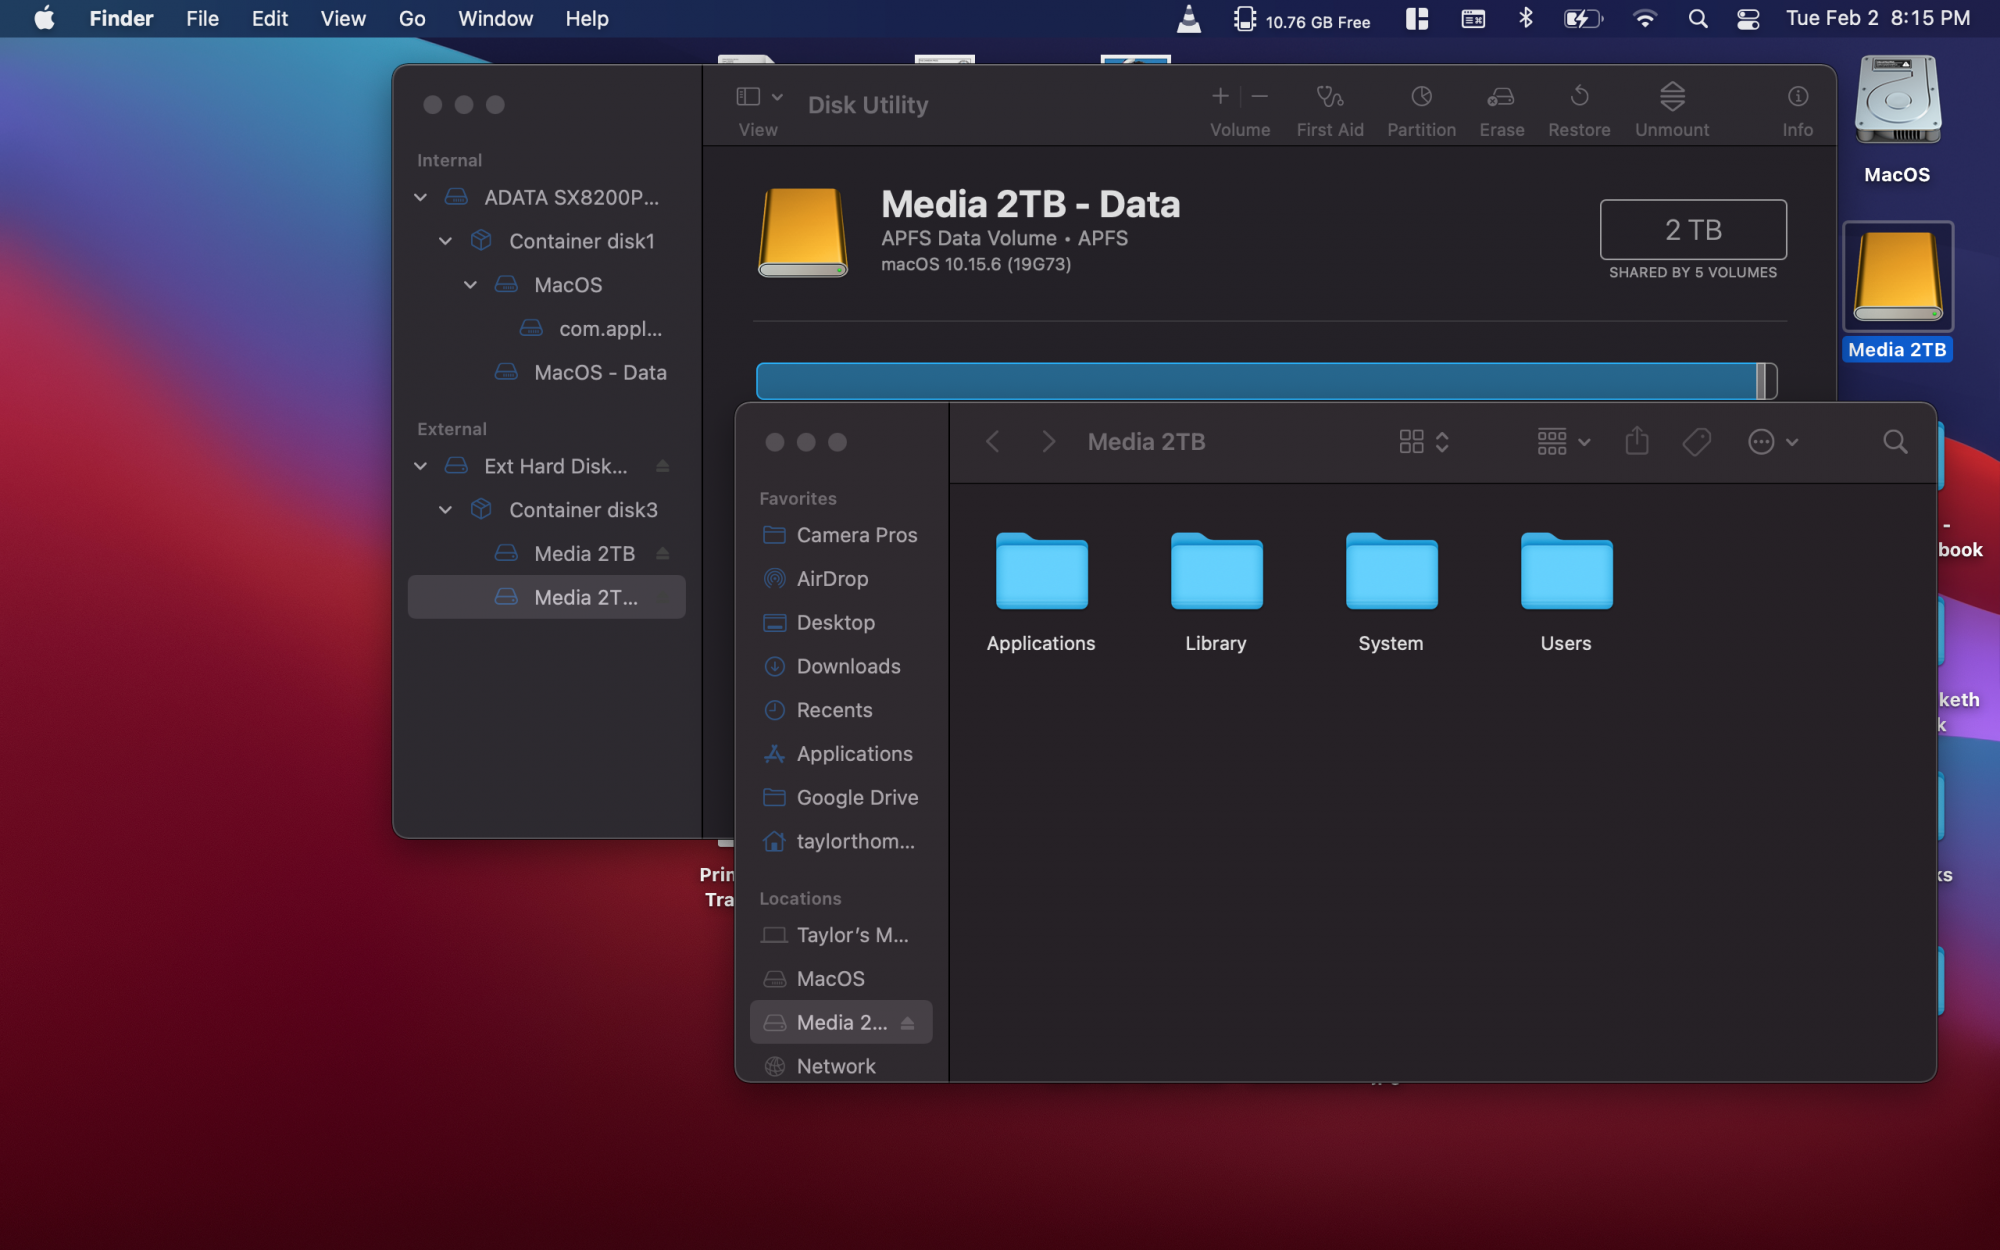Open the View menu in menu bar
Viewport: 2000px width, 1250px height.
click(x=343, y=18)
